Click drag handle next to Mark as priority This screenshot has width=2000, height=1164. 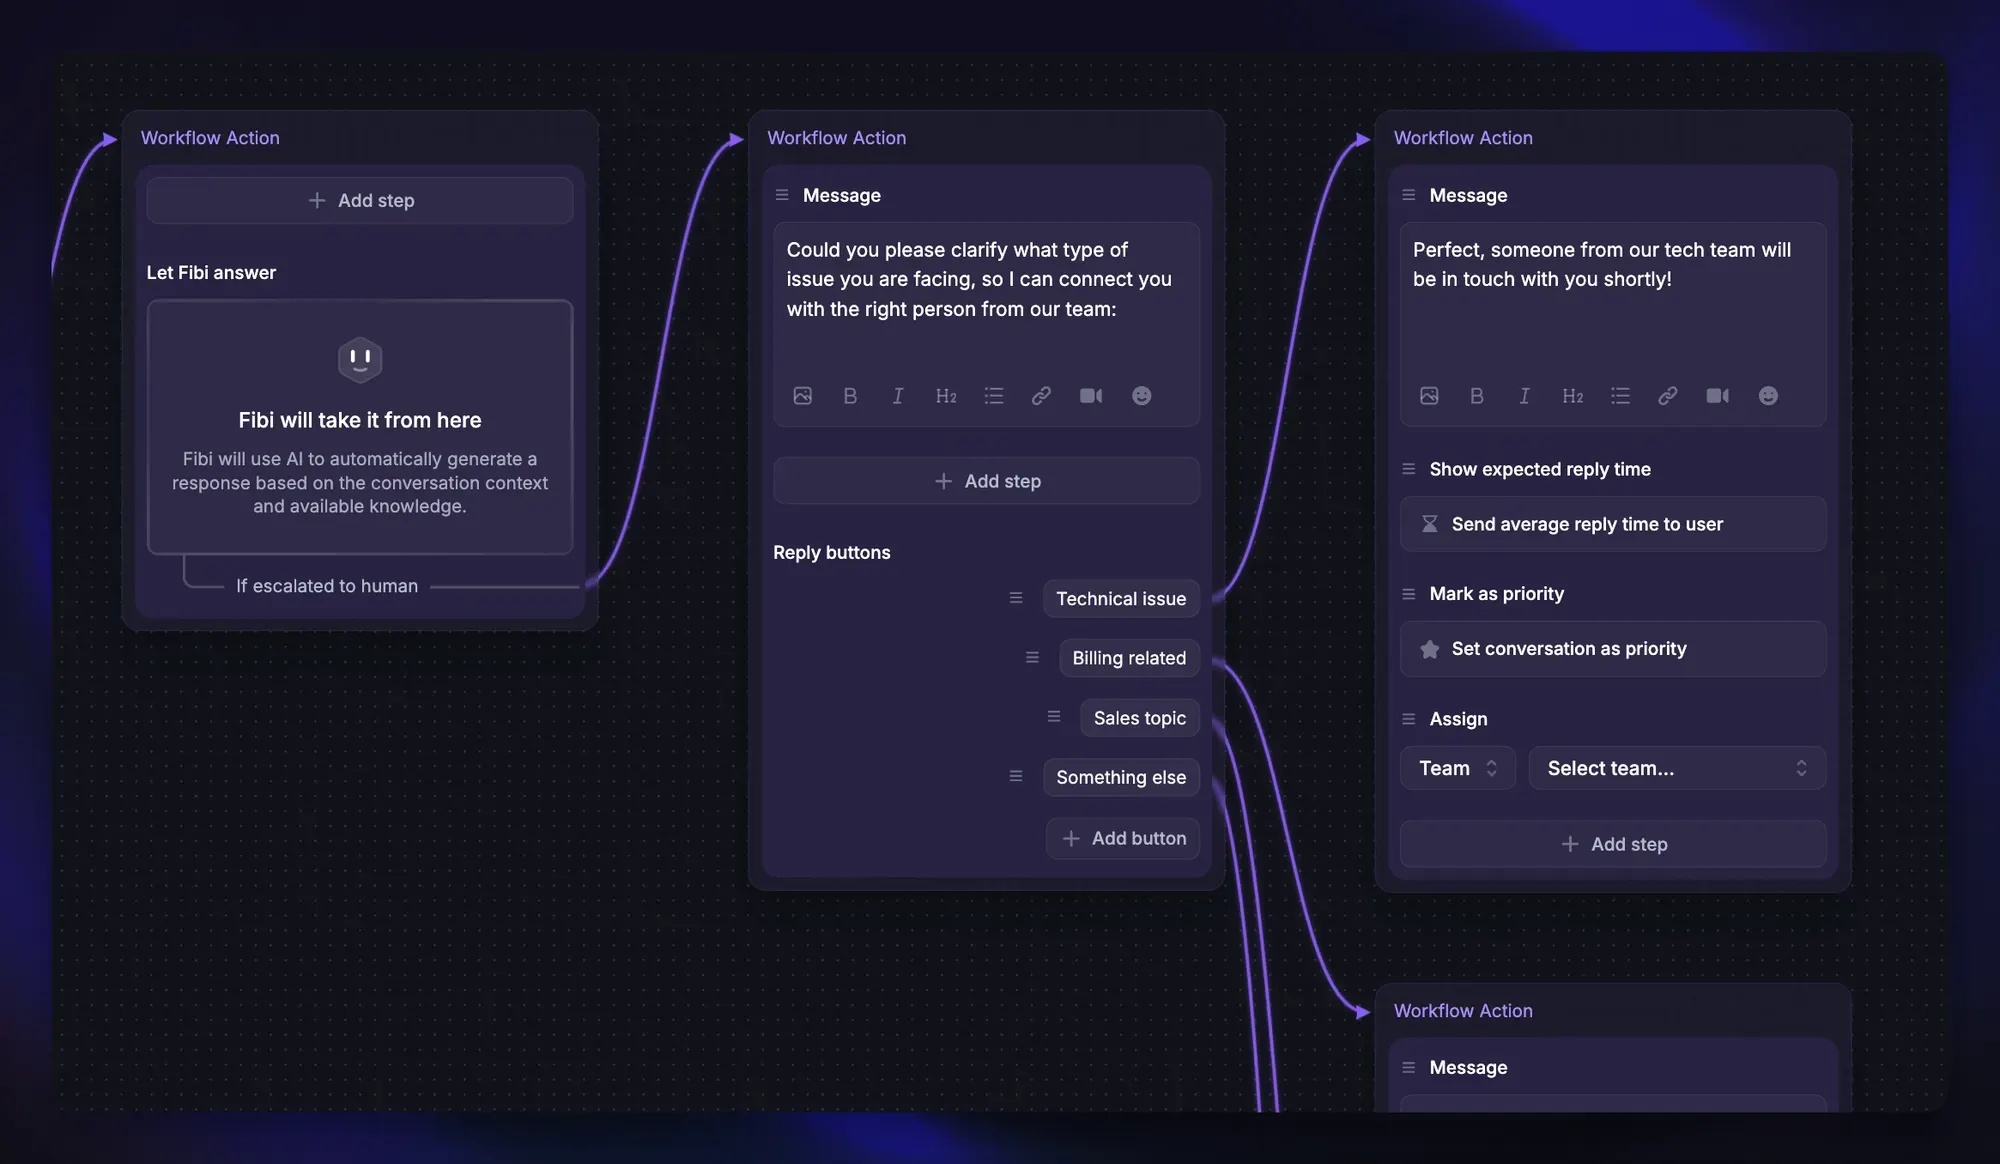coord(1409,594)
